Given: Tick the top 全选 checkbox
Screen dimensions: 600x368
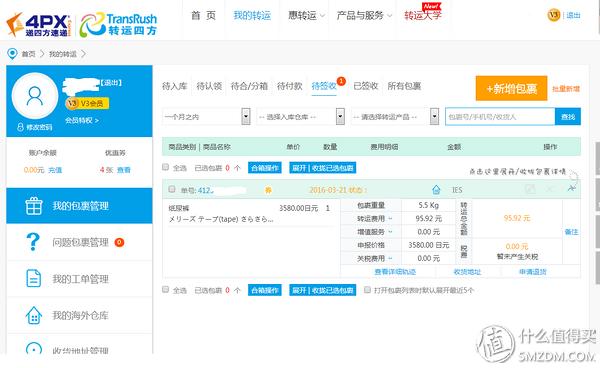Looking at the screenshot, I should pyautogui.click(x=165, y=167).
